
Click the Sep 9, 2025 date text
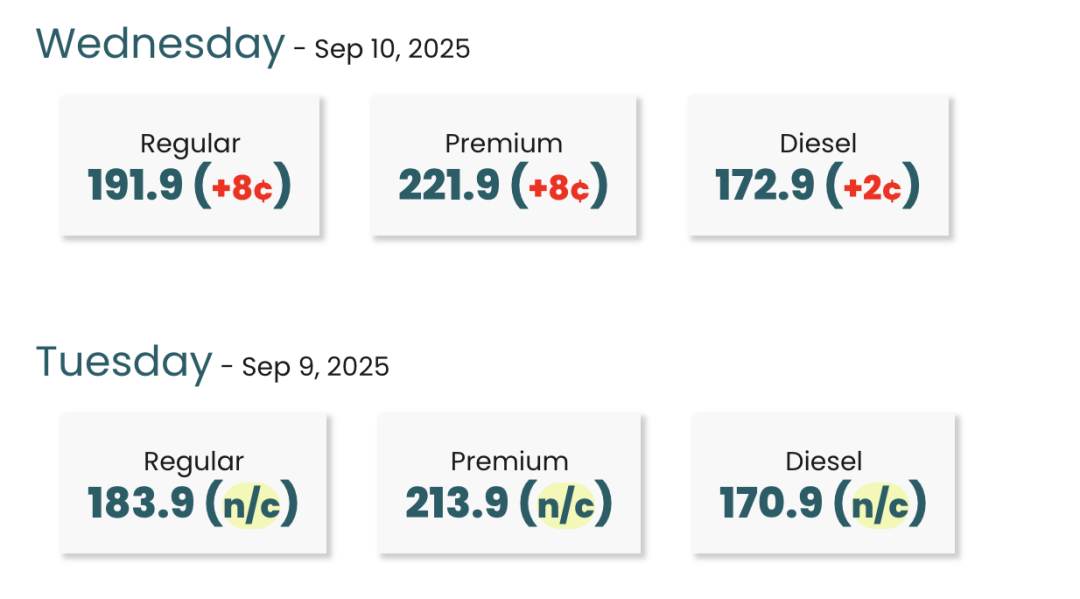coord(315,367)
